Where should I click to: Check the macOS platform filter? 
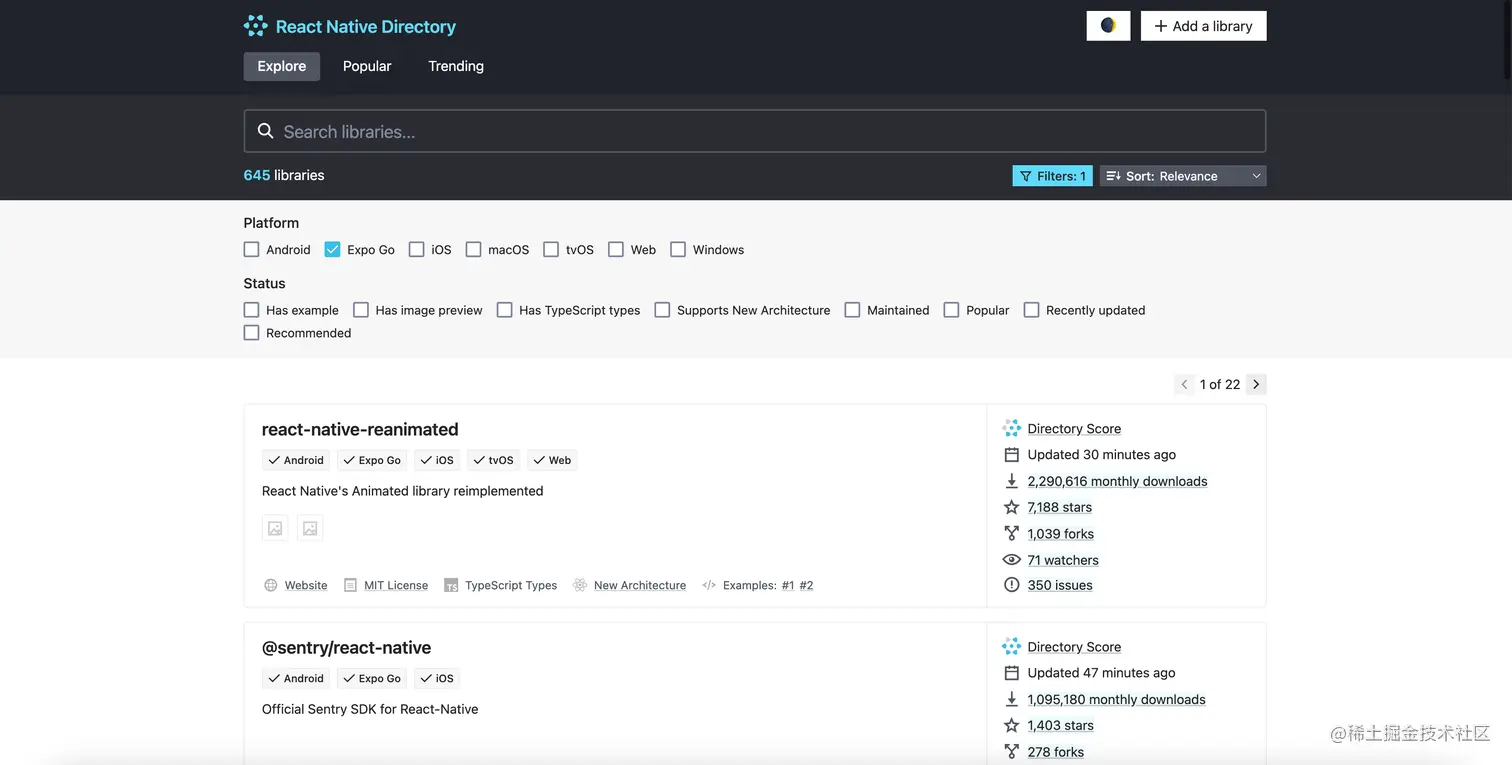[473, 249]
